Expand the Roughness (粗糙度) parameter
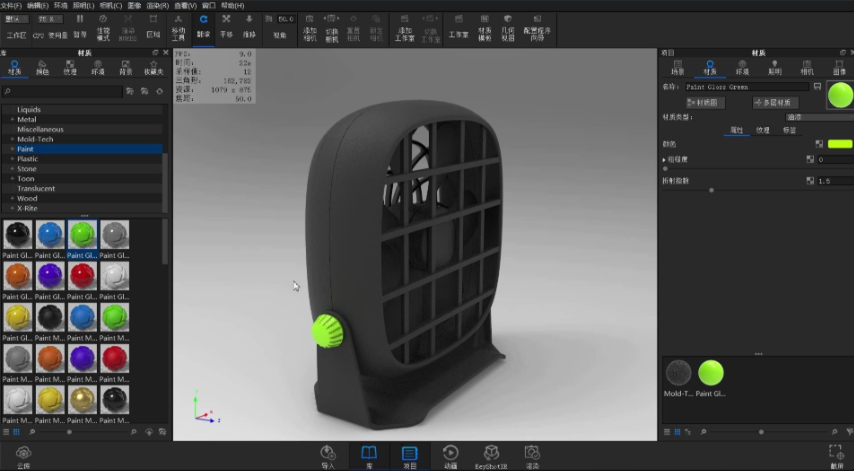 coord(664,160)
